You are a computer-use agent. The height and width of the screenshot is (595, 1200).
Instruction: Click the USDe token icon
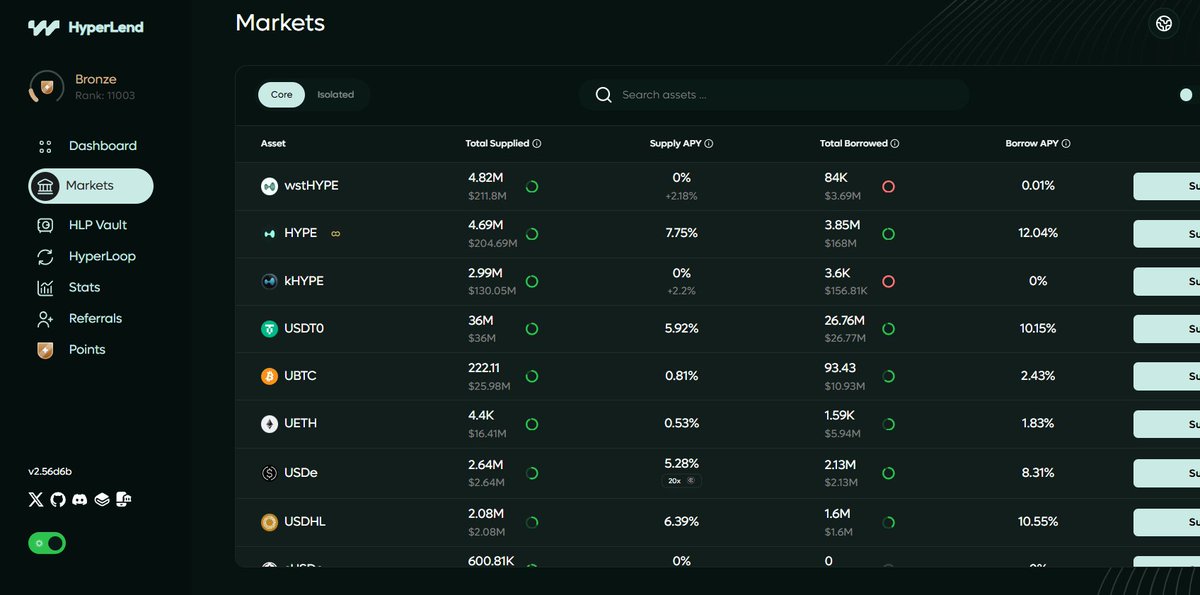pyautogui.click(x=269, y=473)
